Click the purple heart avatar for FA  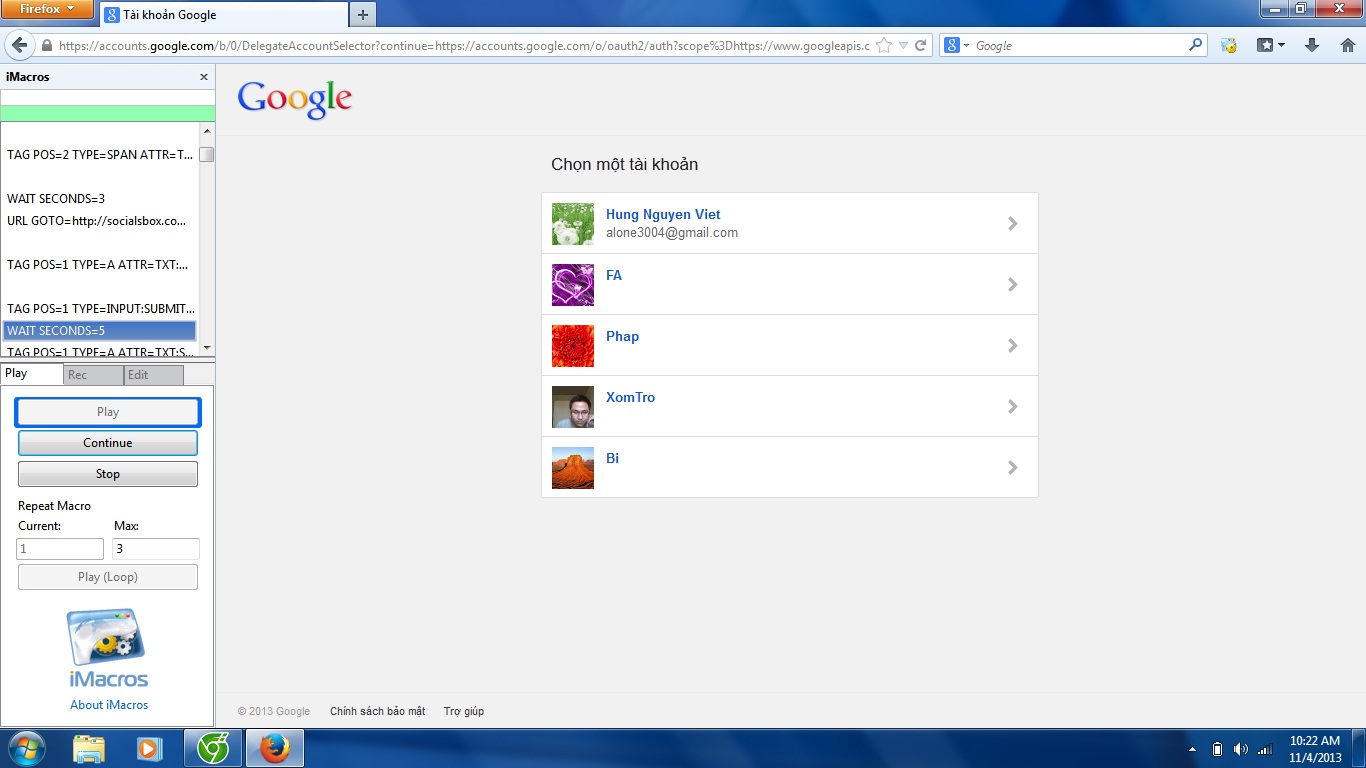pos(573,285)
